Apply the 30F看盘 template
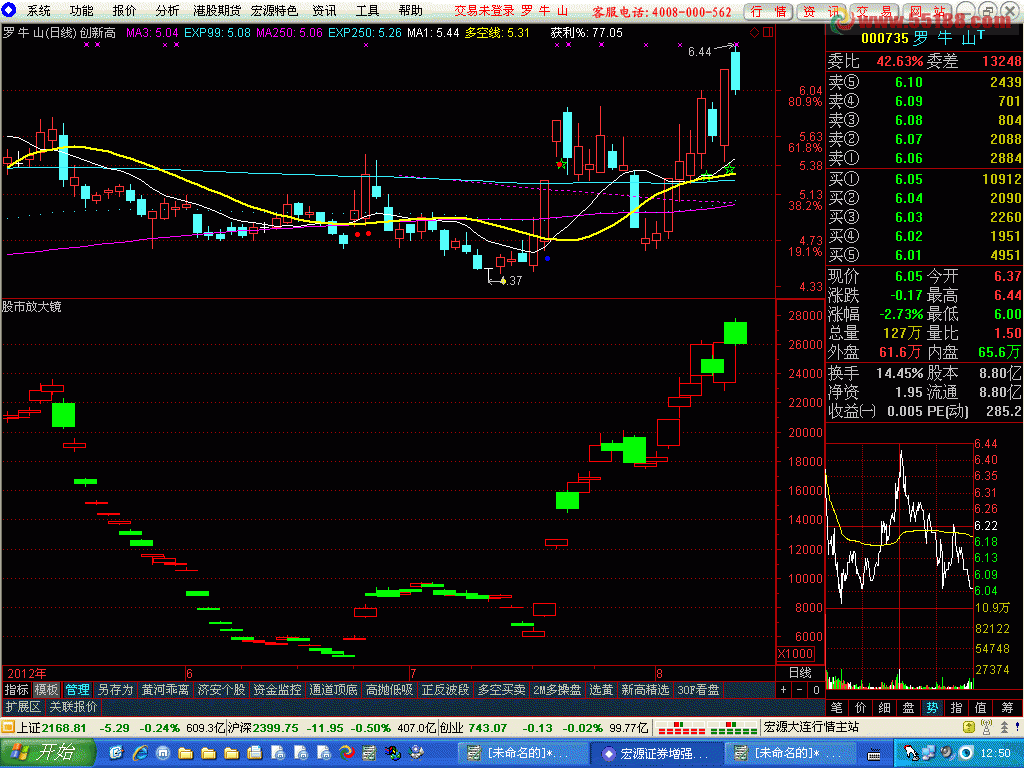The image size is (1024, 768). [x=698, y=690]
